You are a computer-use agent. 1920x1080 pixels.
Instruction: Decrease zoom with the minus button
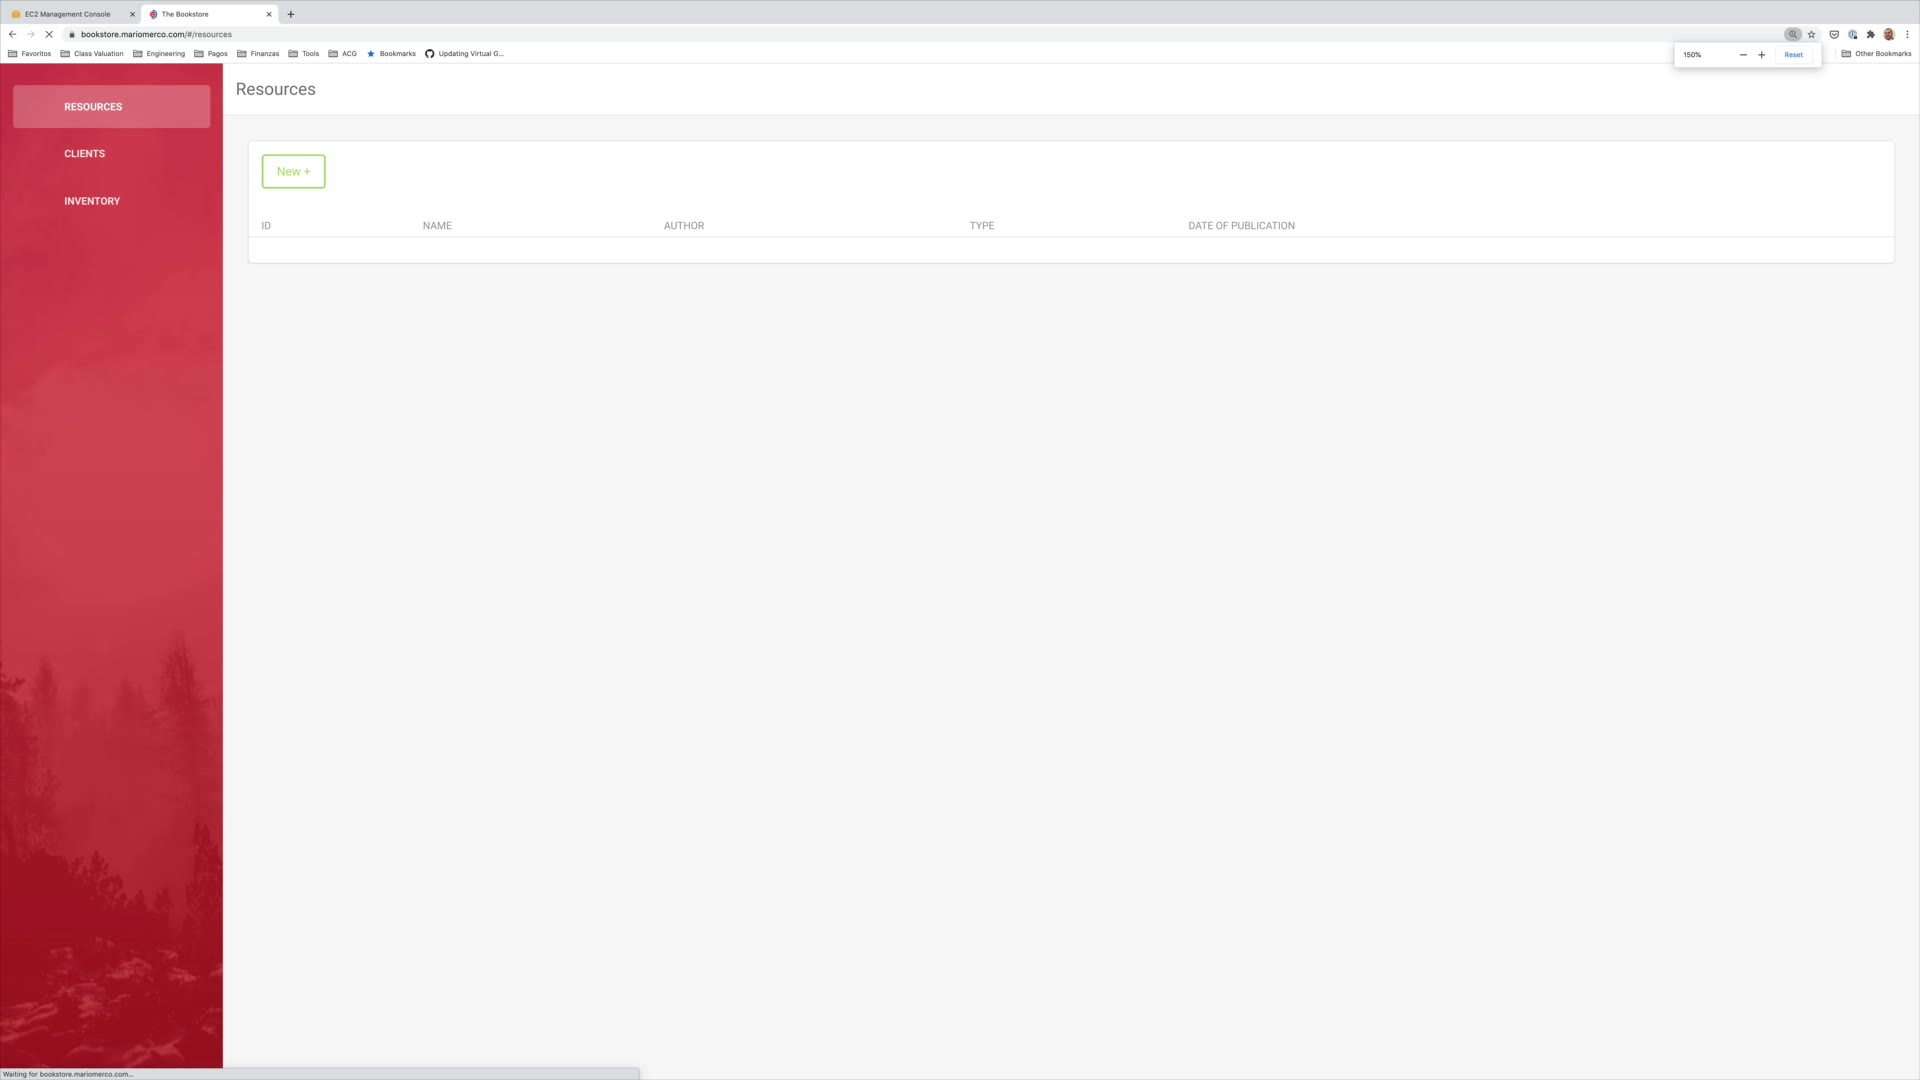point(1743,55)
